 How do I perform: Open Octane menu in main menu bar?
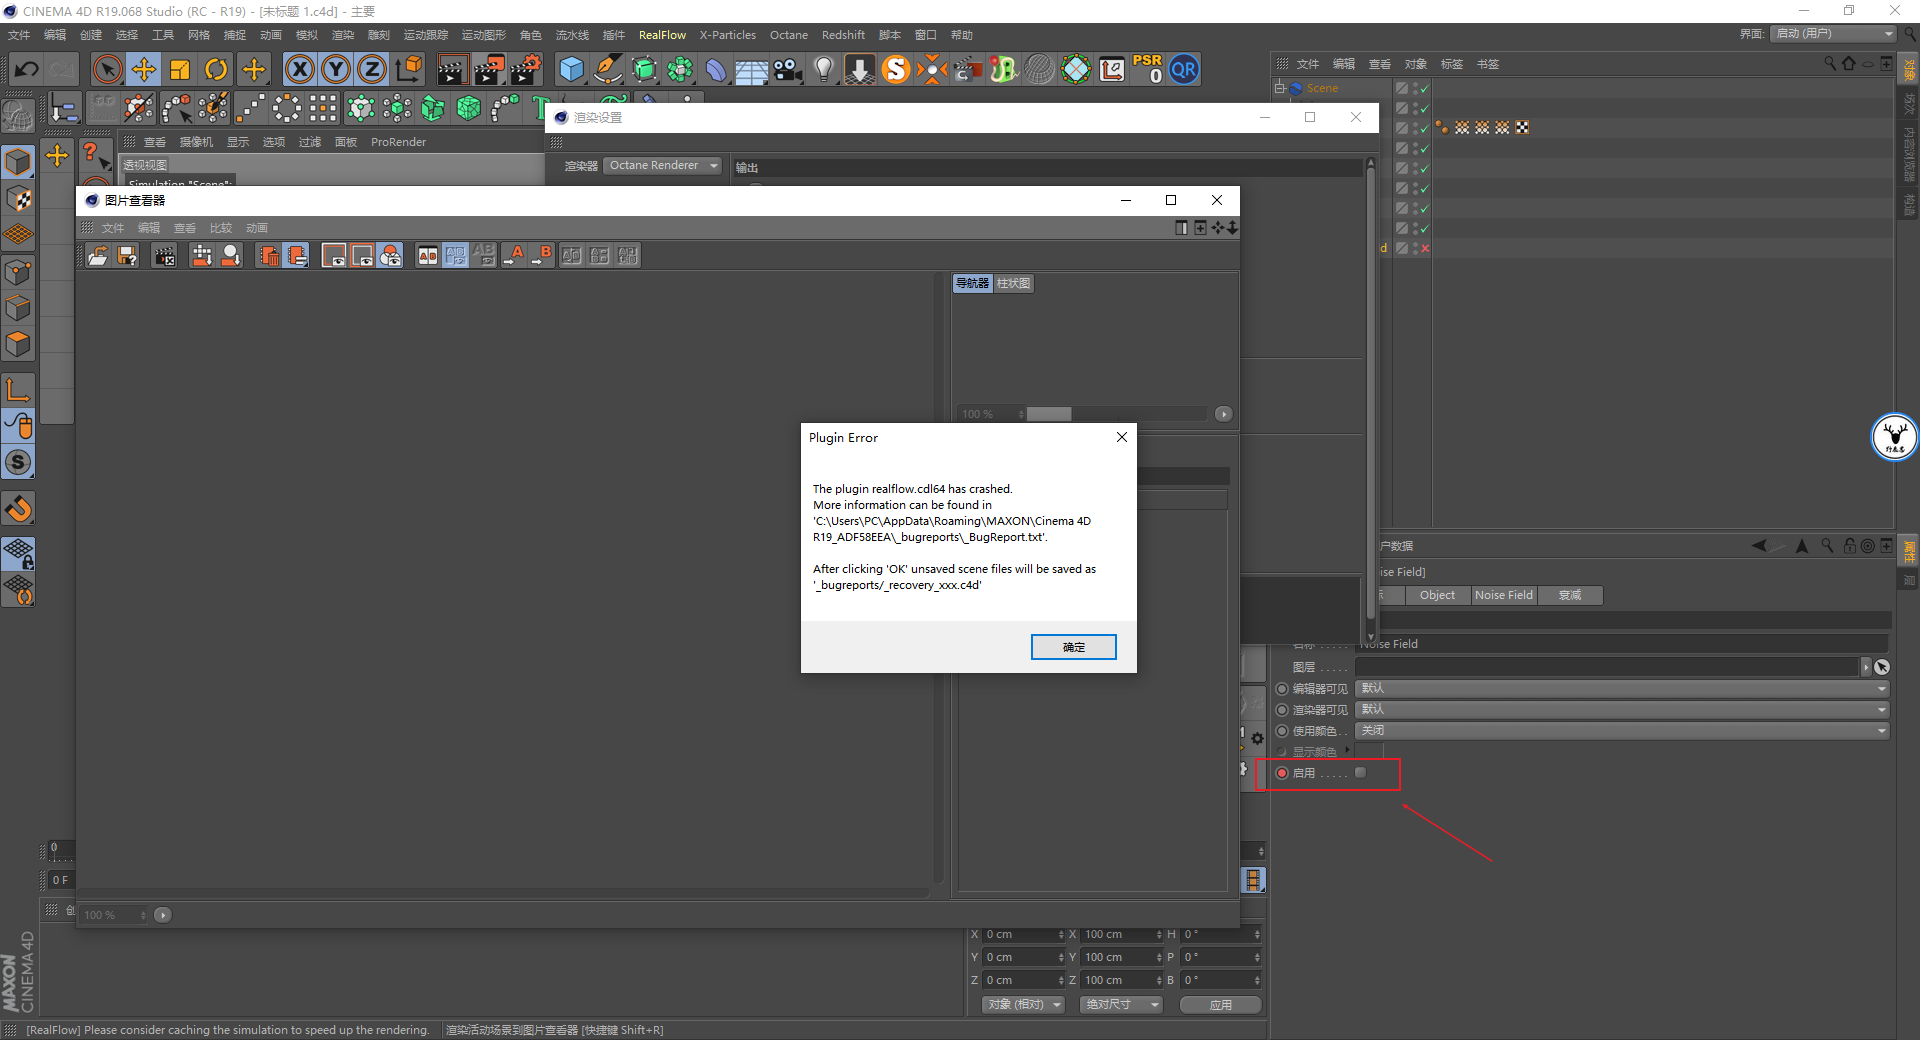[x=788, y=35]
